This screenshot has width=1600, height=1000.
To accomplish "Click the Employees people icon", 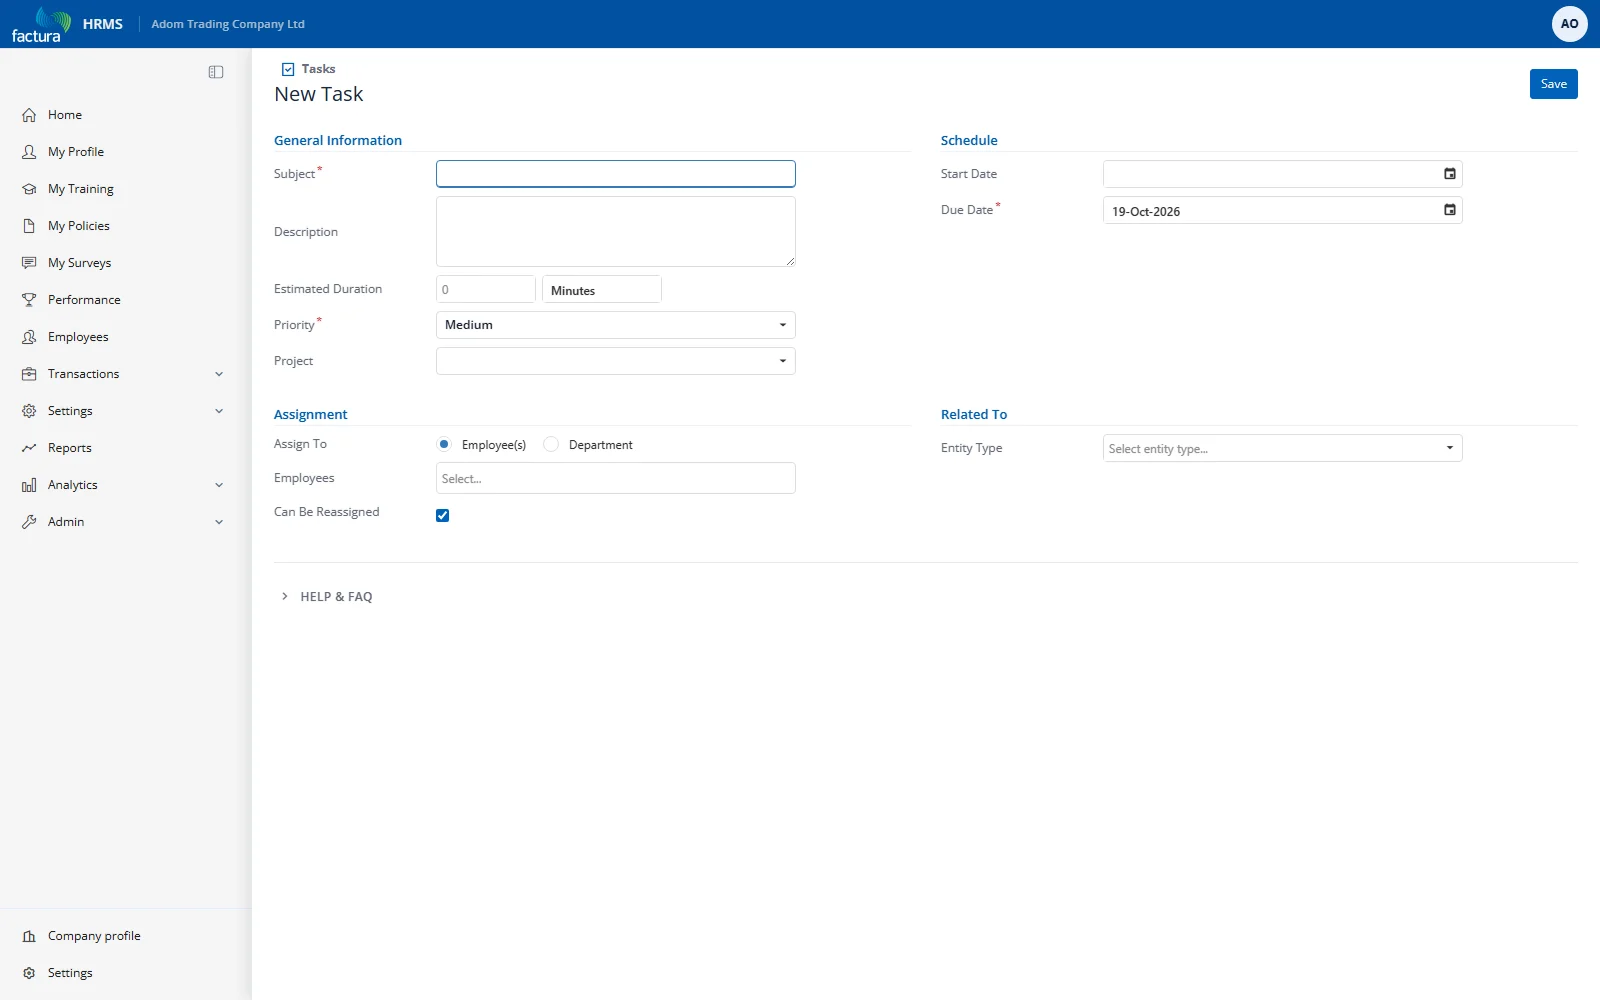I will click(29, 337).
